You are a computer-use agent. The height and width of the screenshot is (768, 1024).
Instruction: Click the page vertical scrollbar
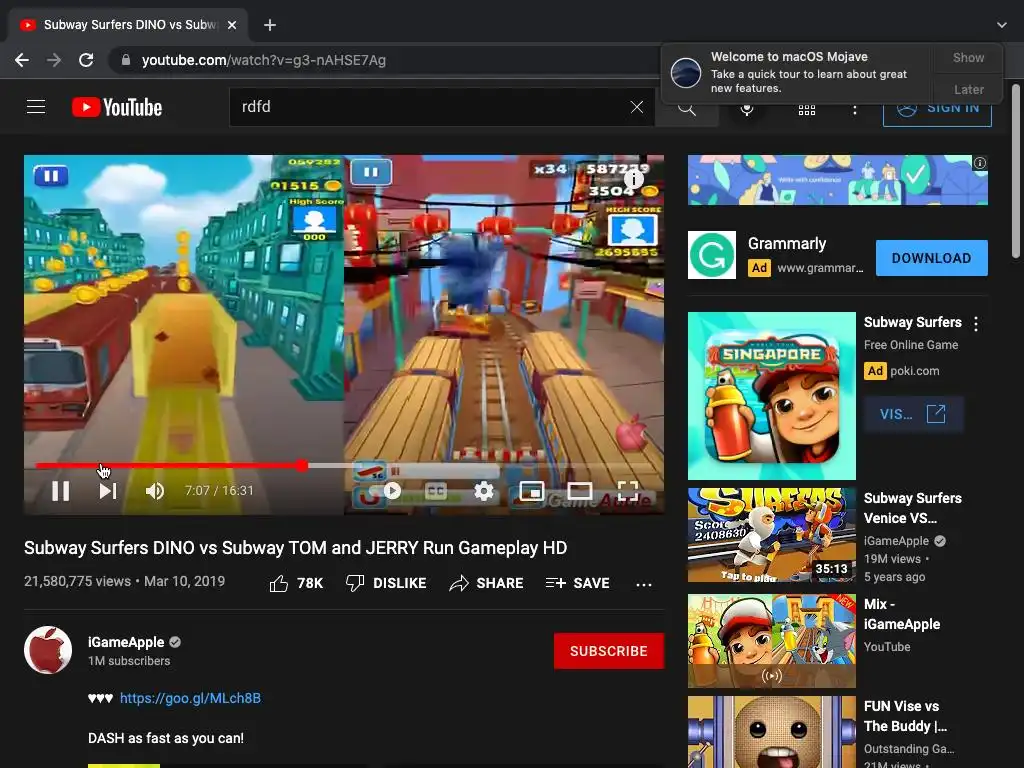(x=1016, y=171)
